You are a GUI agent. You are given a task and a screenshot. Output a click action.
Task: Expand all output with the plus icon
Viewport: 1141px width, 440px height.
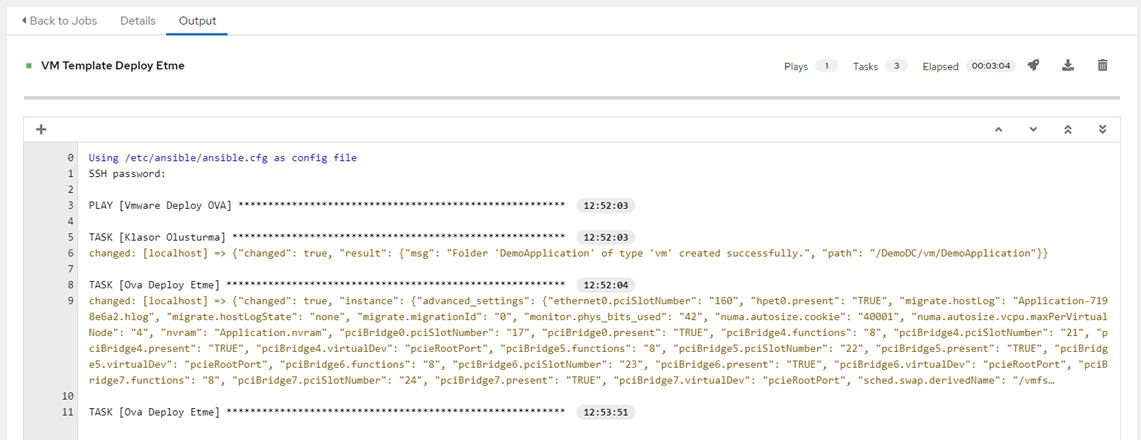coord(41,129)
